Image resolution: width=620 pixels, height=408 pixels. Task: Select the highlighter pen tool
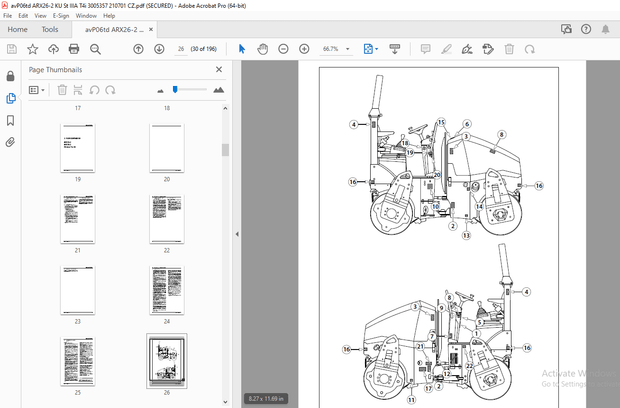click(x=446, y=49)
